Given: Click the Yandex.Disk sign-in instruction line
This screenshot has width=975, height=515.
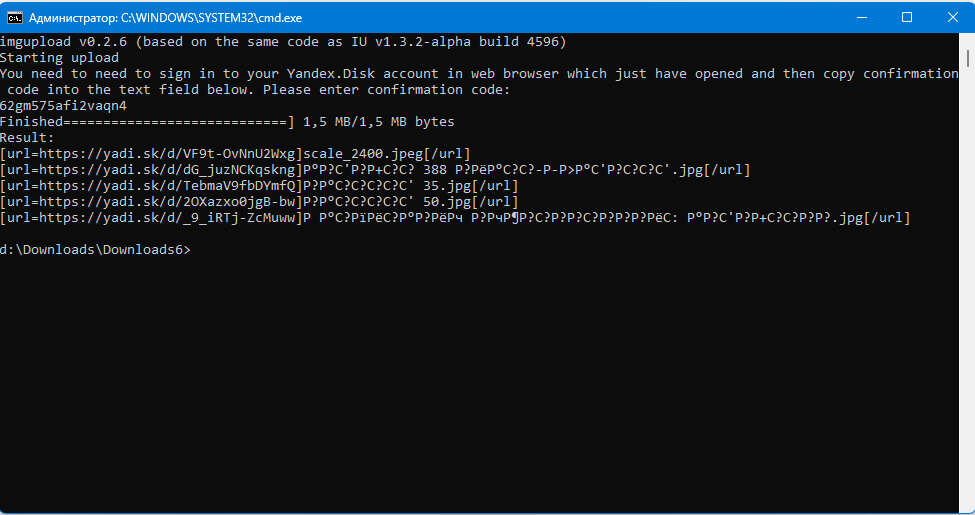Looking at the screenshot, I should (x=478, y=74).
